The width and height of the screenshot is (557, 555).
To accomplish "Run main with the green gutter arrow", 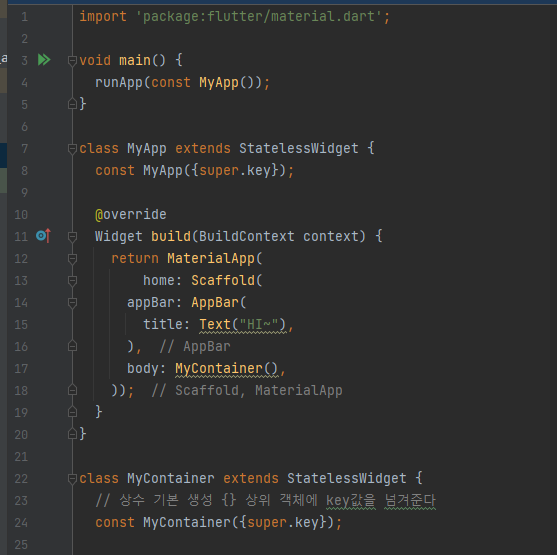I will 44,60.
